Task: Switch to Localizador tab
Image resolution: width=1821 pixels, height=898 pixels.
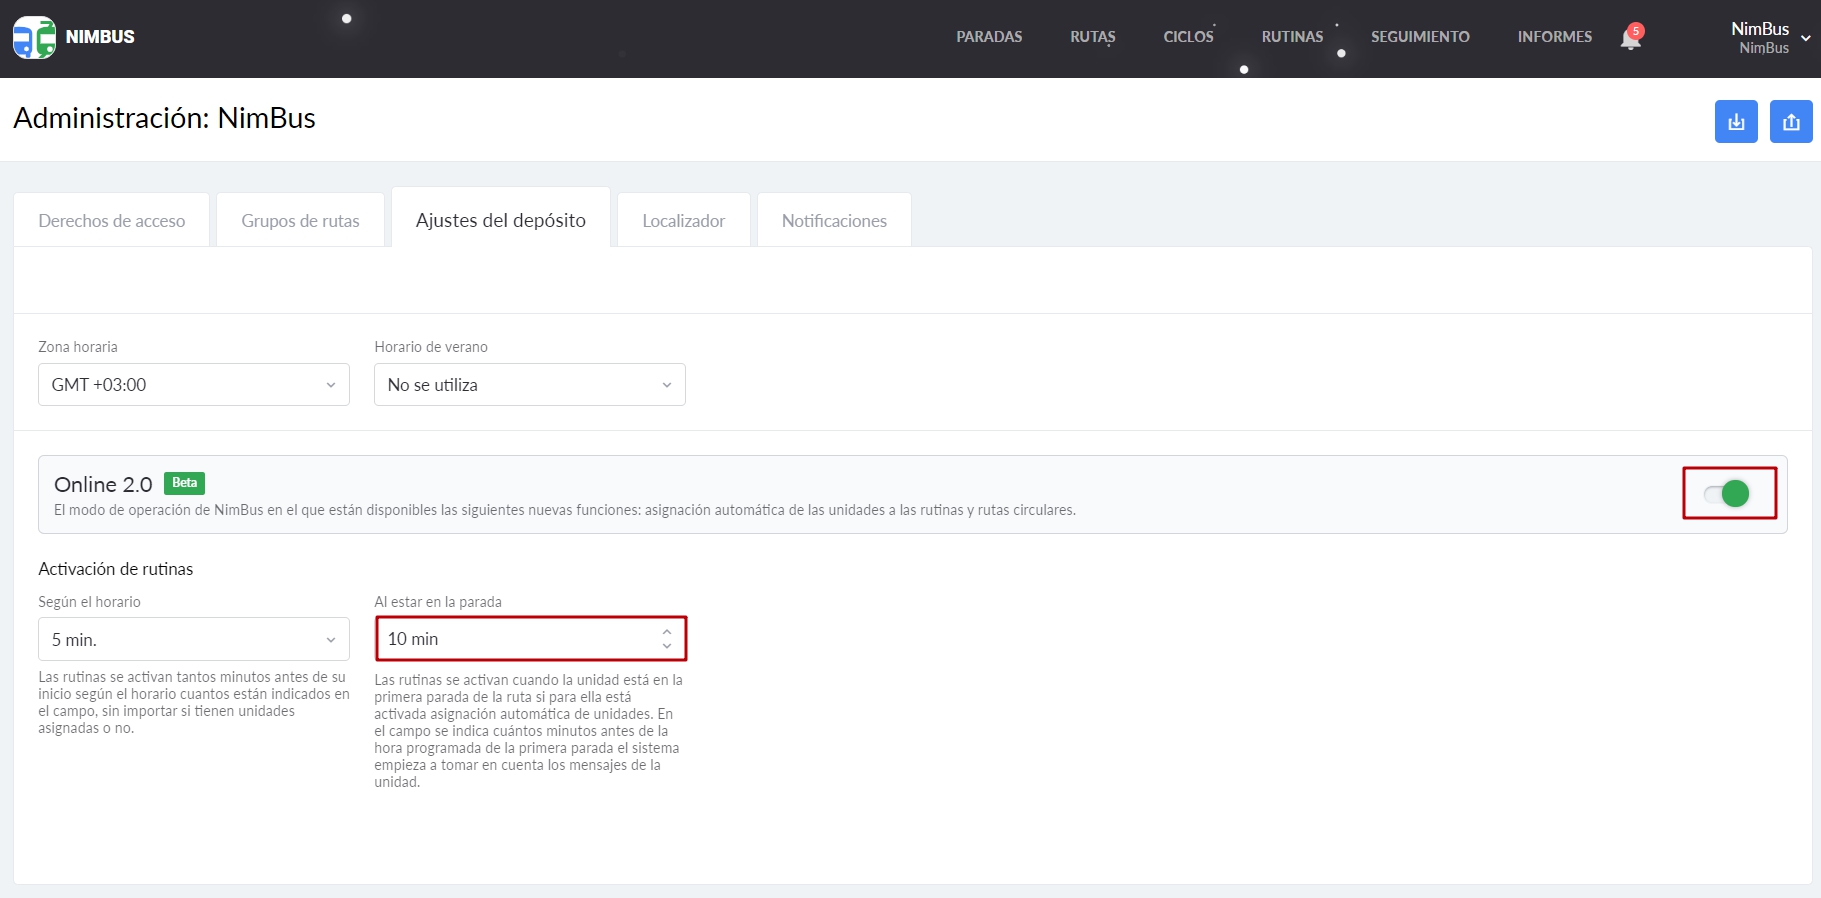Action: tap(684, 220)
